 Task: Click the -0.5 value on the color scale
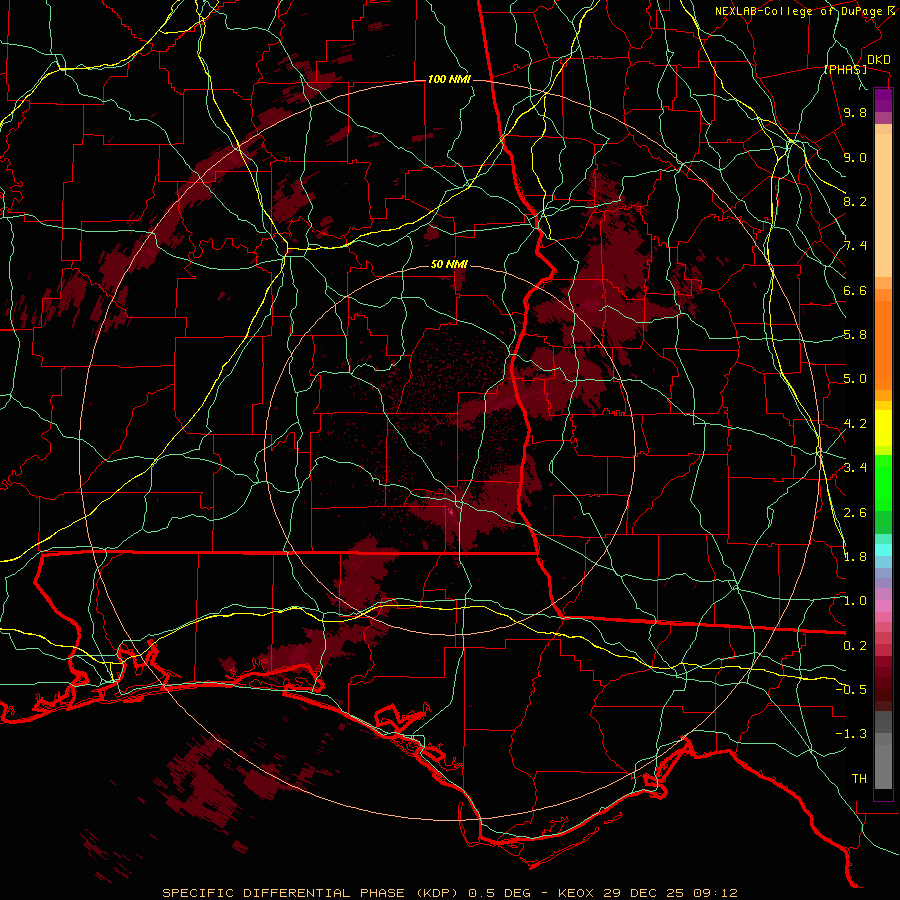coord(851,690)
